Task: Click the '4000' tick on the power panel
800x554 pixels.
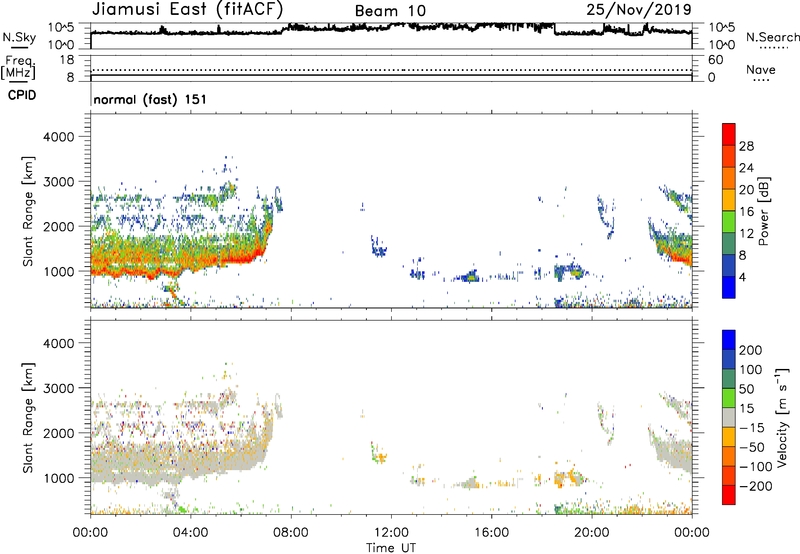Action: (x=58, y=137)
